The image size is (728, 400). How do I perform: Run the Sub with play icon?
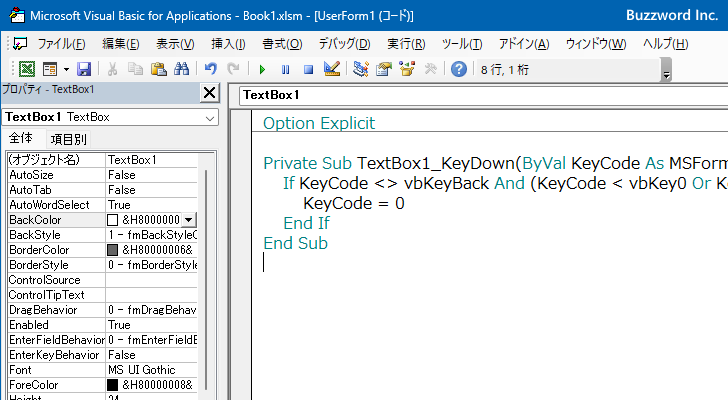tap(262, 69)
